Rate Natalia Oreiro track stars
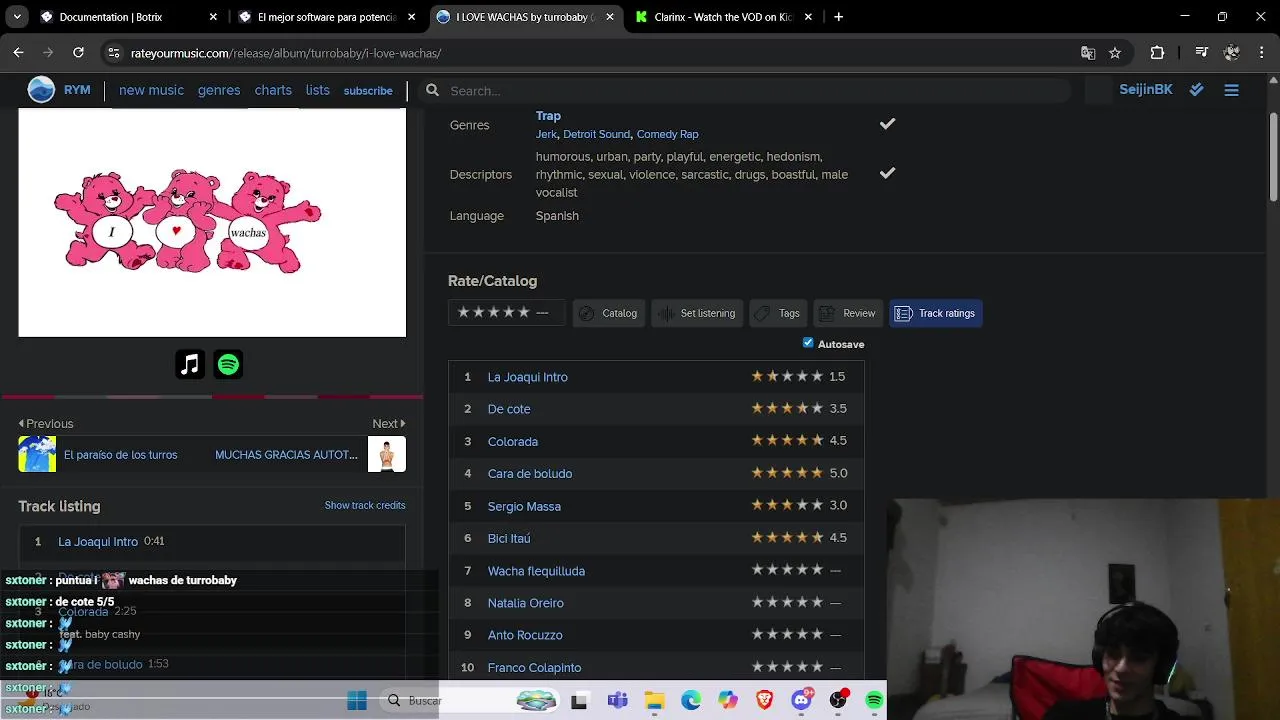The height and width of the screenshot is (720, 1280). tap(787, 602)
